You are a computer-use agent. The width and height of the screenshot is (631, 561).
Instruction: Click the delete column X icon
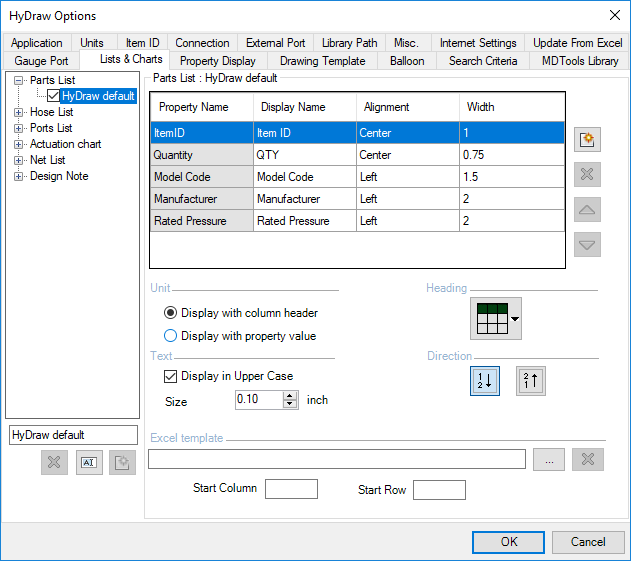pyautogui.click(x=587, y=174)
